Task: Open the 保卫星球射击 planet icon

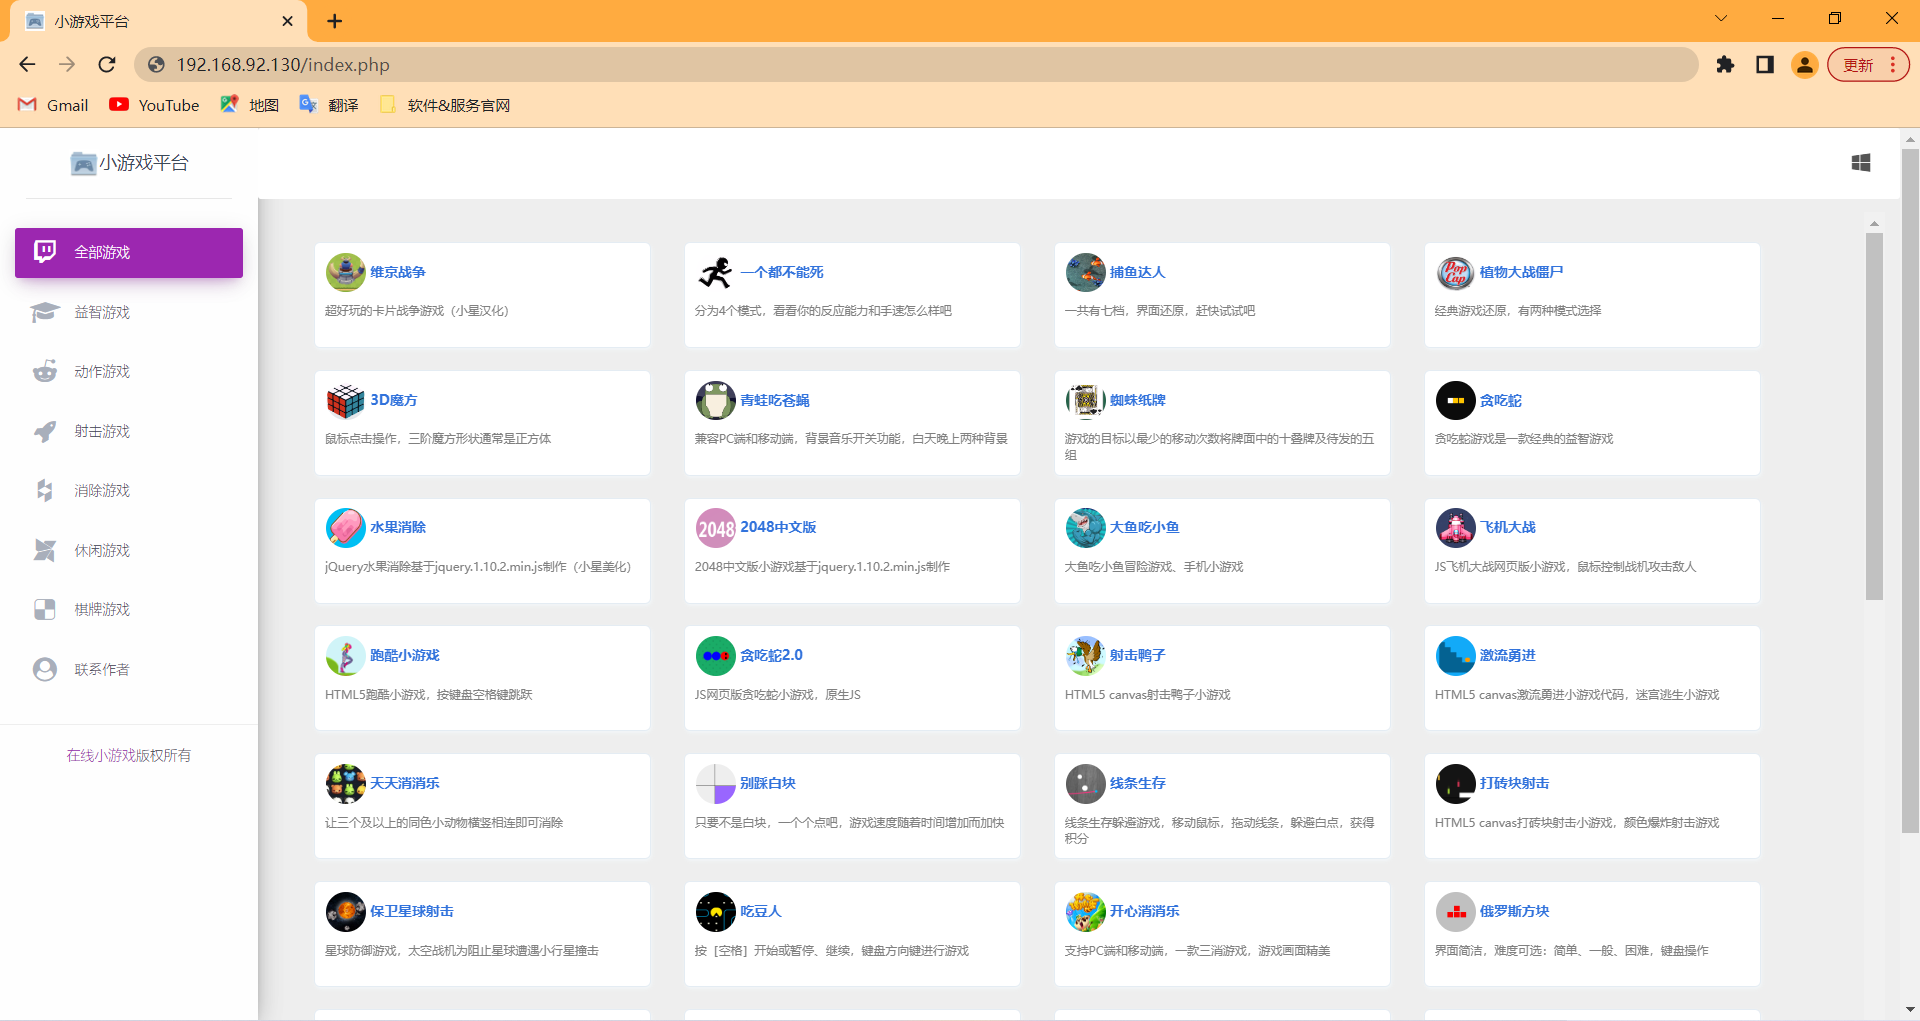Action: (x=345, y=912)
